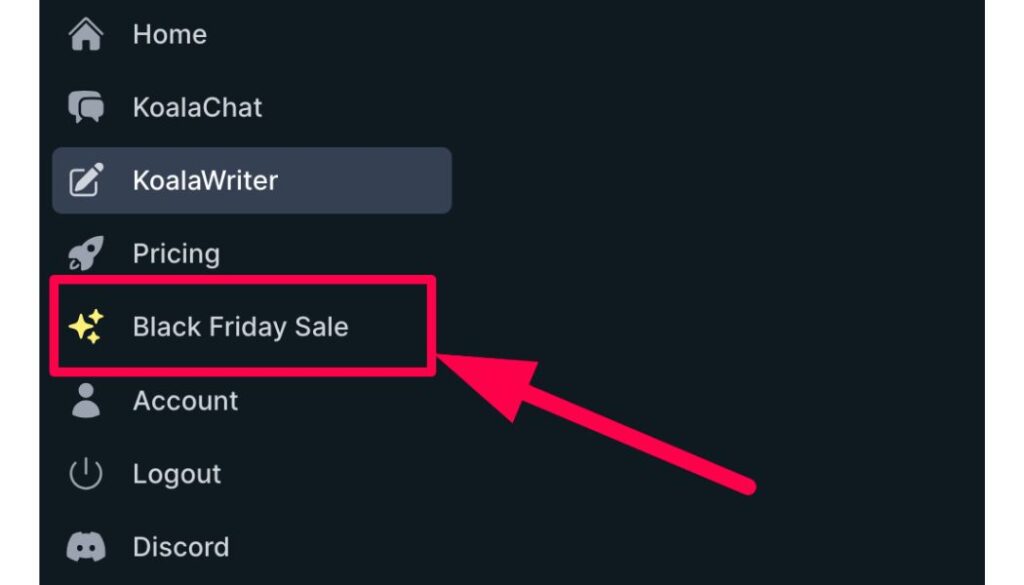The image size is (1024, 585).
Task: Click the Account person icon
Action: pyautogui.click(x=85, y=401)
